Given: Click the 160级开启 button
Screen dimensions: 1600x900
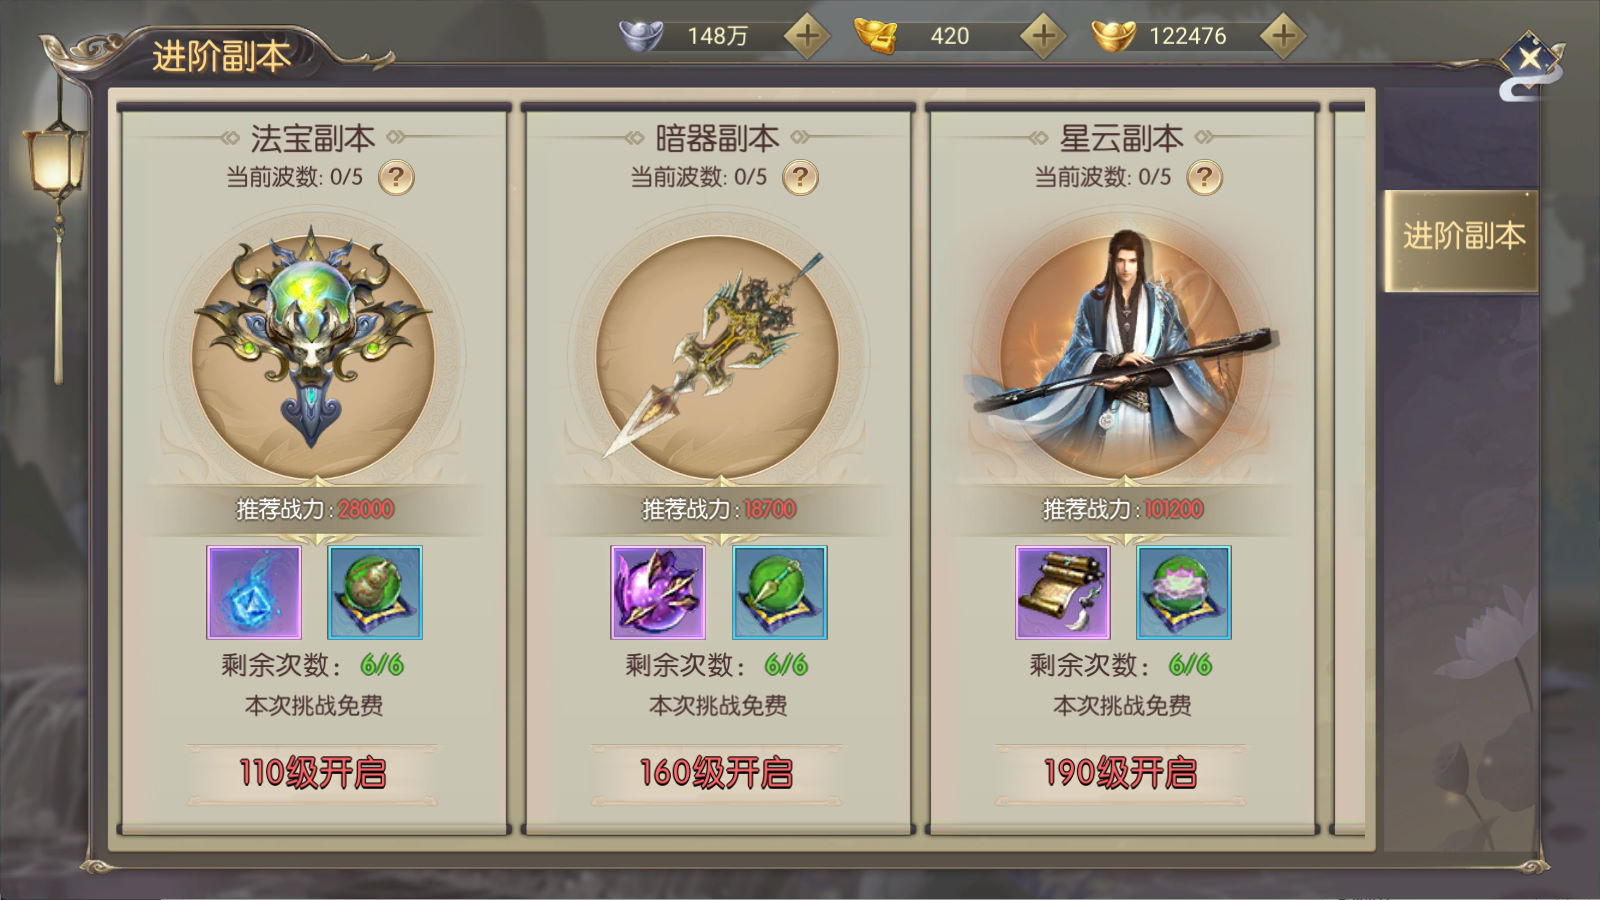Looking at the screenshot, I should pyautogui.click(x=716, y=773).
